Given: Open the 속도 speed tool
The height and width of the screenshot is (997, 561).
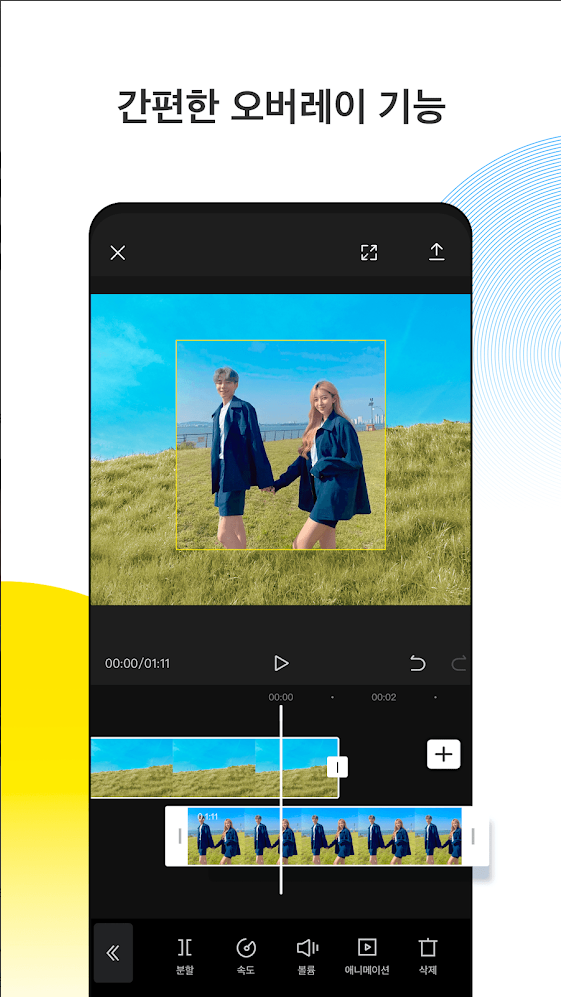Looking at the screenshot, I should pyautogui.click(x=246, y=956).
